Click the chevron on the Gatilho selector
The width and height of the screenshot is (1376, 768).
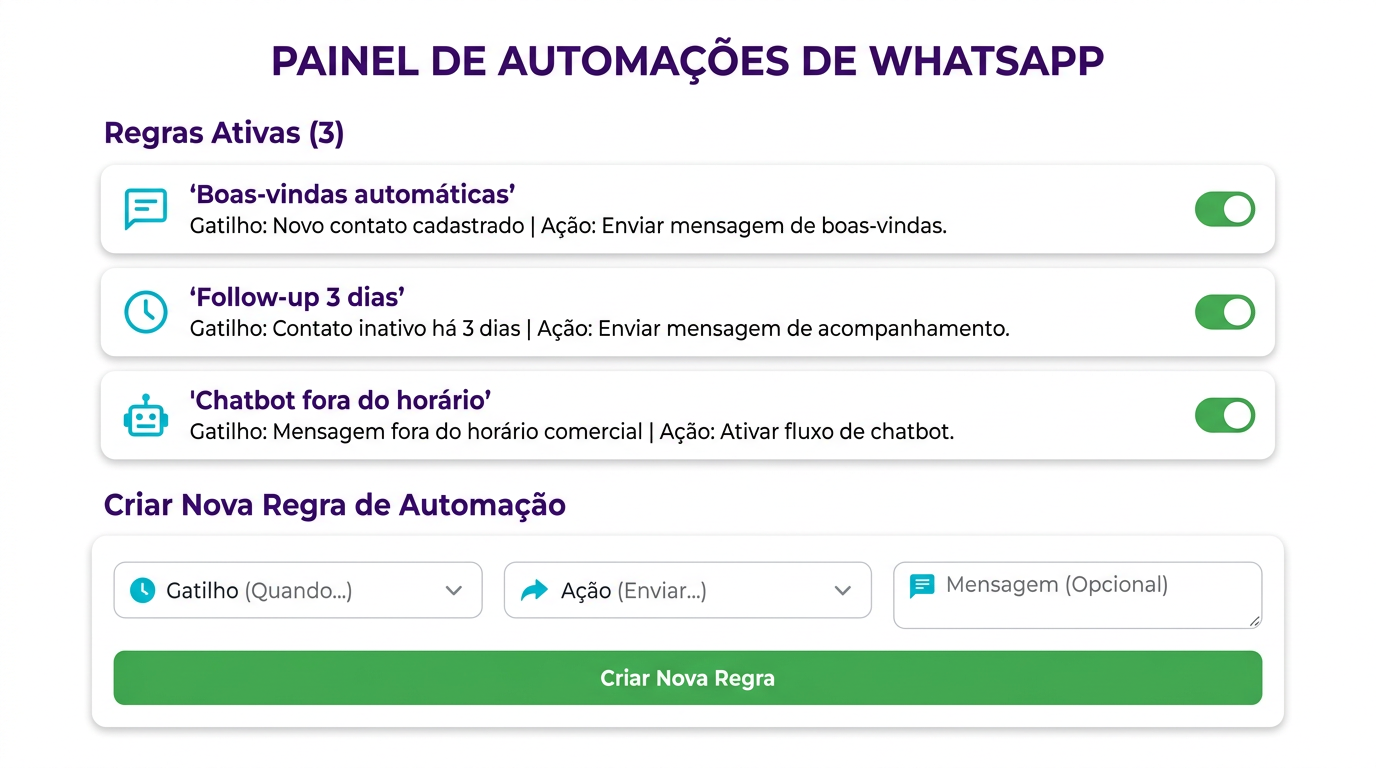[455, 590]
